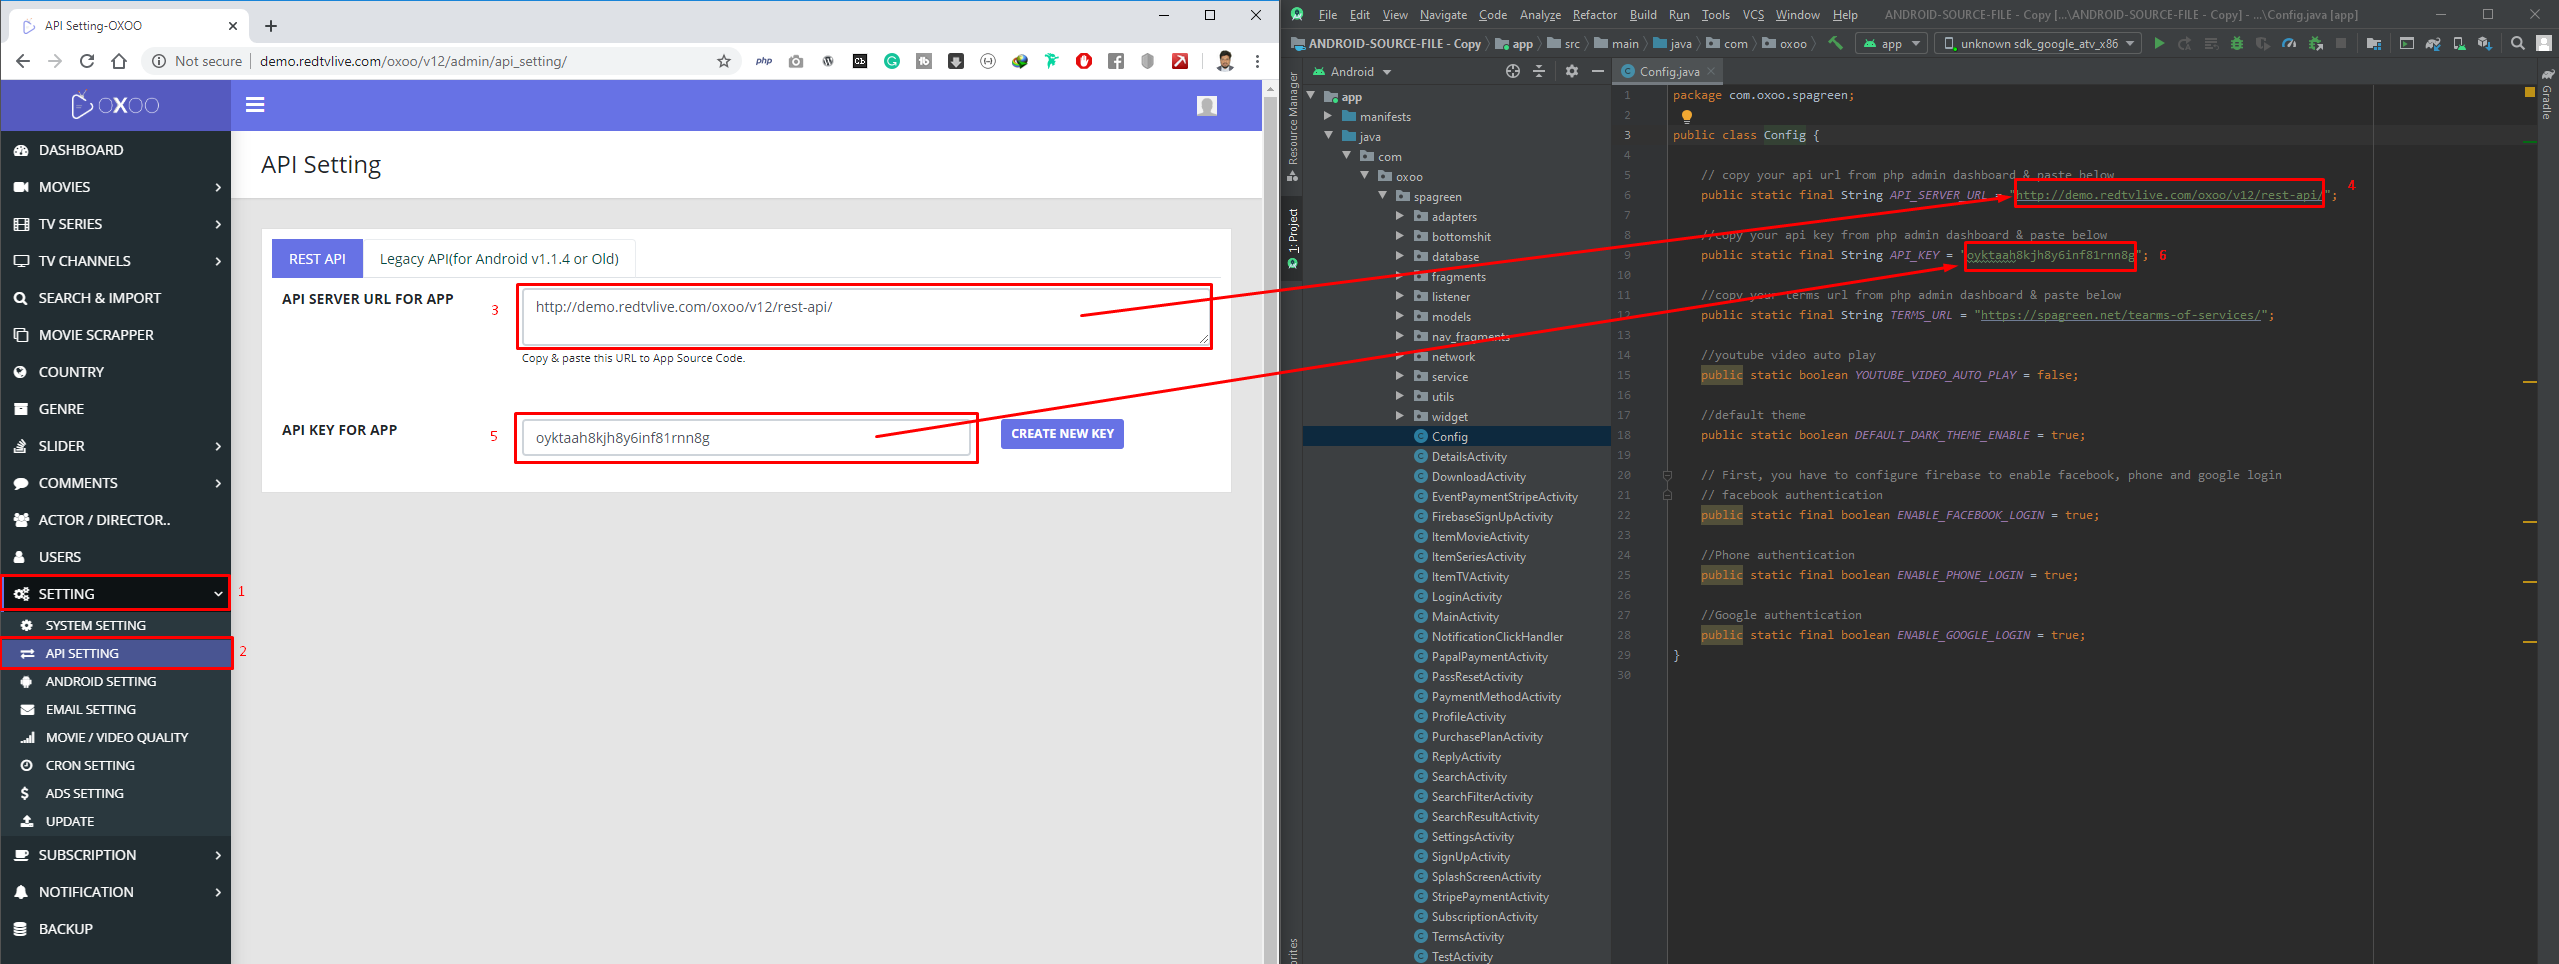Collapse the SETTING sidebar menu
Viewport: 2559px width, 964px height.
click(x=116, y=593)
